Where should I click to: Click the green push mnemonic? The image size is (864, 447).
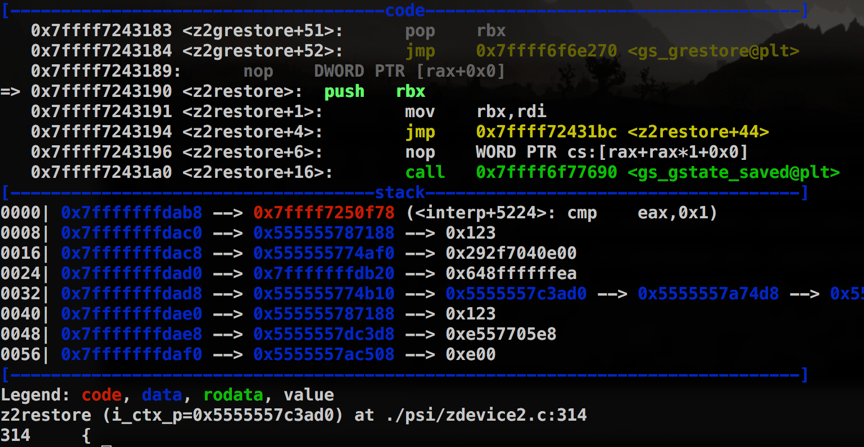coord(344,92)
